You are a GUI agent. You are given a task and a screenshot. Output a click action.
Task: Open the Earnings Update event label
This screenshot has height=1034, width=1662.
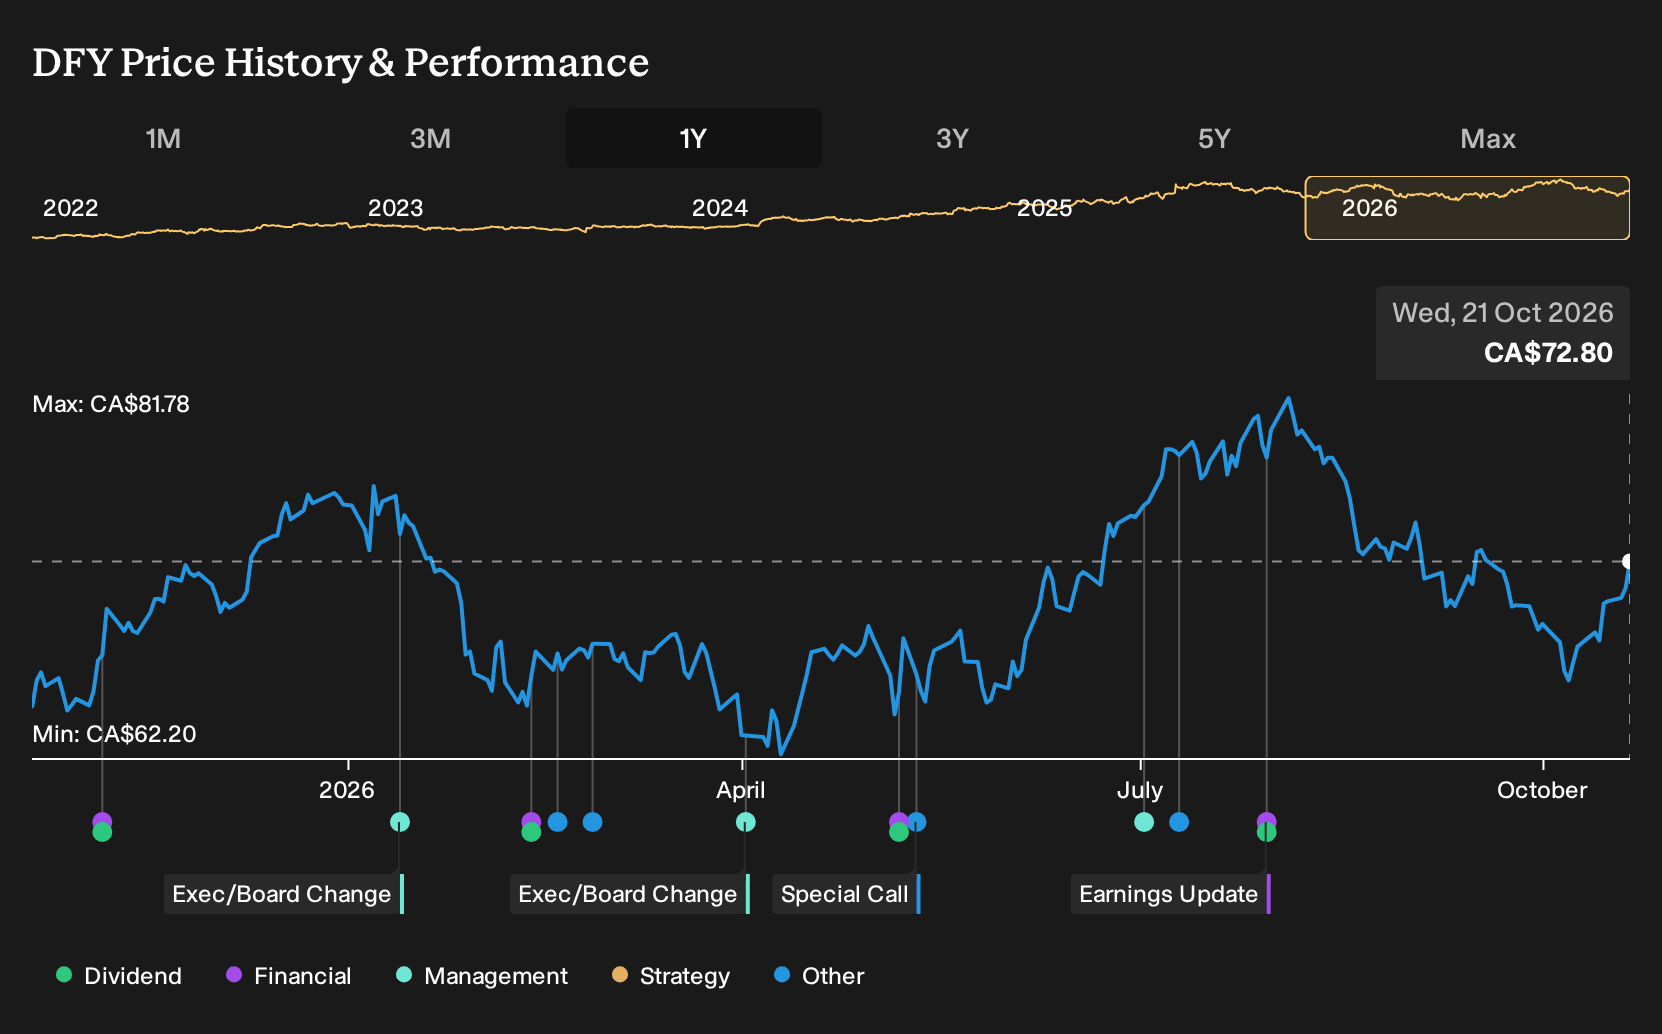pyautogui.click(x=1170, y=894)
